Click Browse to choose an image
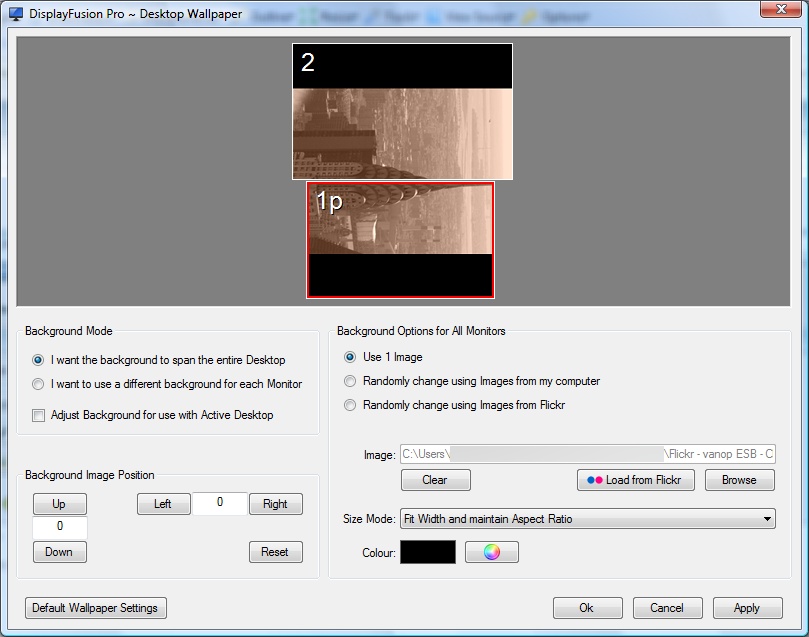The height and width of the screenshot is (637, 809). pos(739,480)
